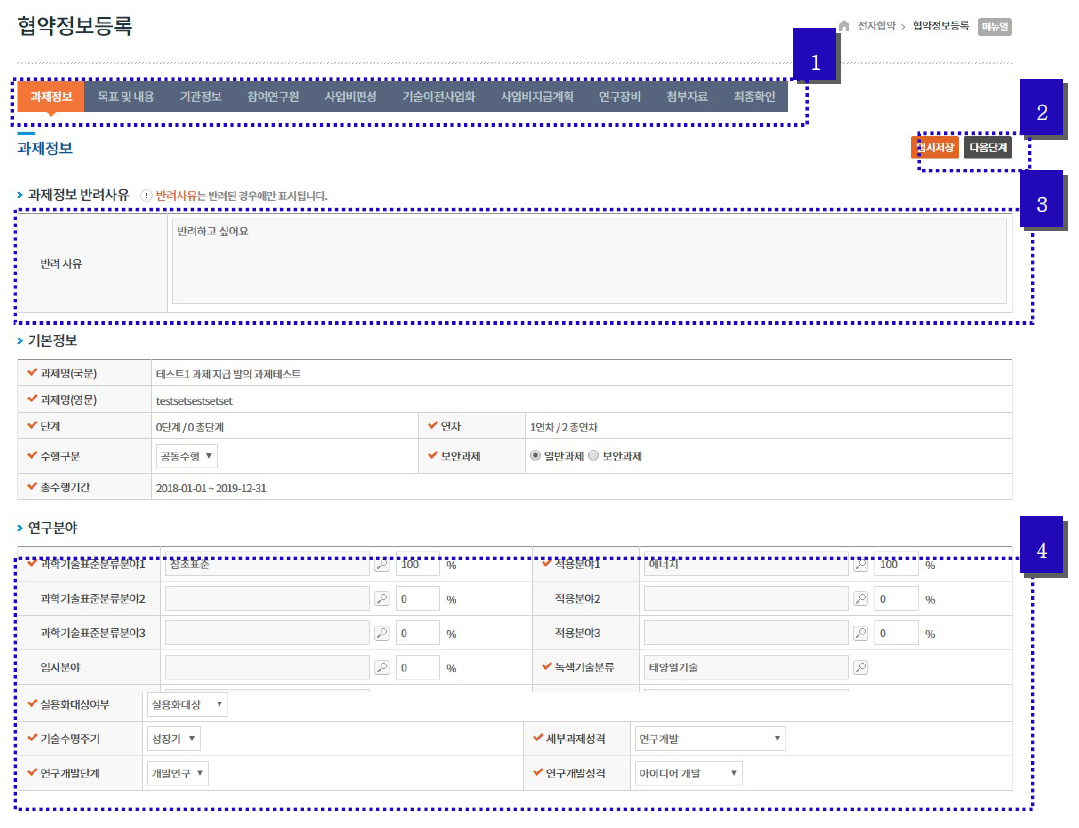Click the 반려 사유 text area

click(589, 261)
